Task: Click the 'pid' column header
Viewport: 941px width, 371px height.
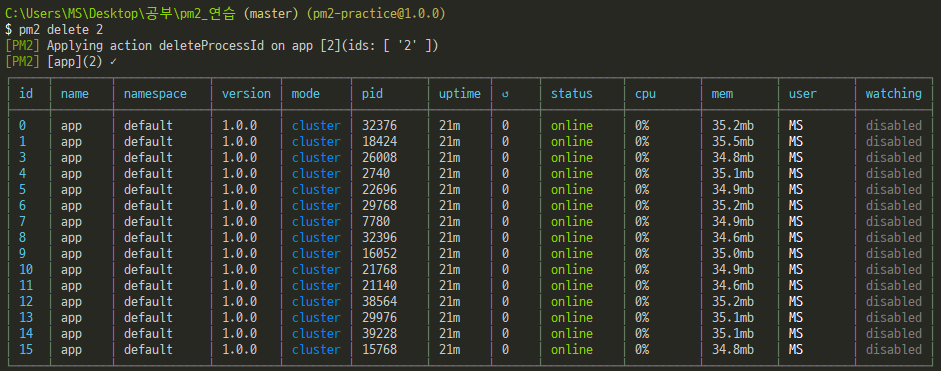Action: click(372, 94)
